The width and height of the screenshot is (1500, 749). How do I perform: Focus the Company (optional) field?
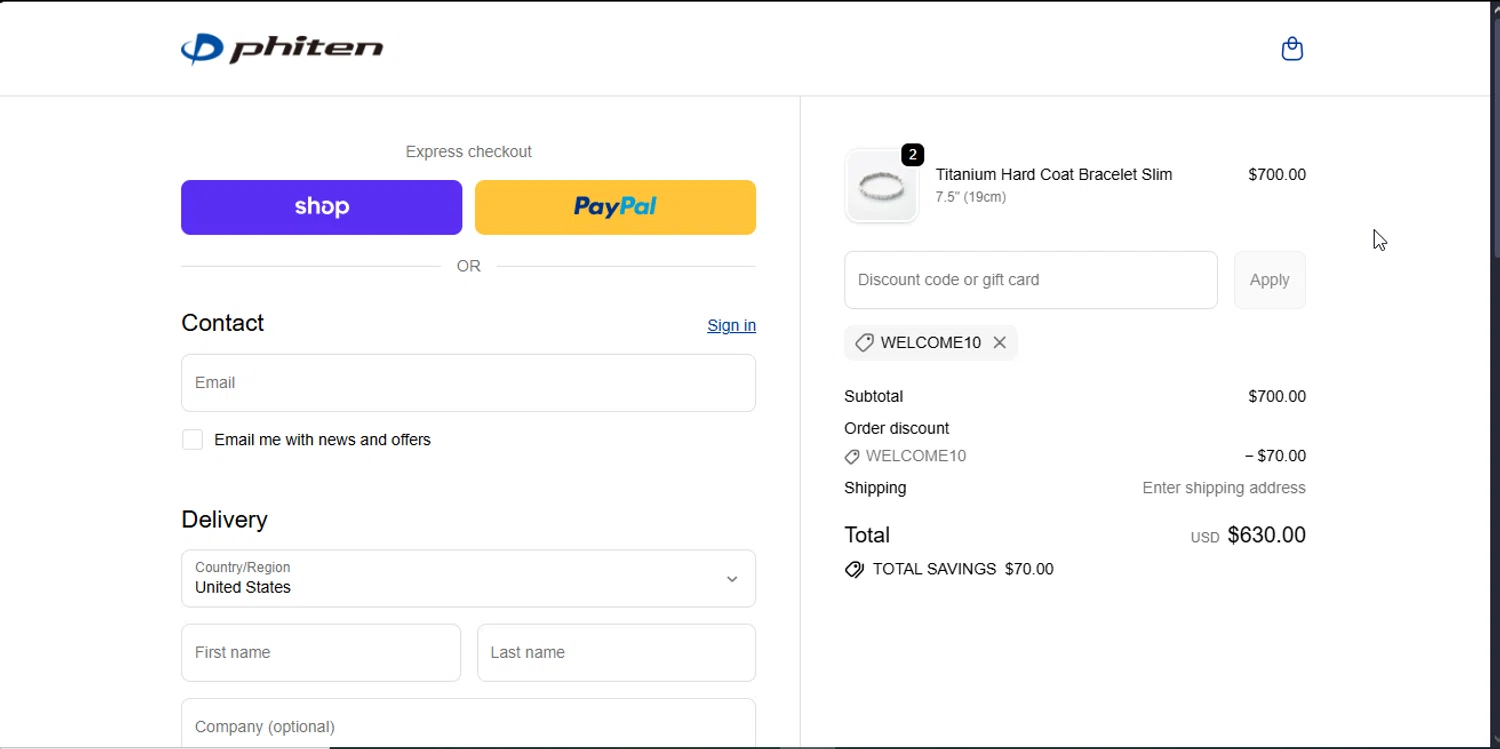(x=468, y=724)
